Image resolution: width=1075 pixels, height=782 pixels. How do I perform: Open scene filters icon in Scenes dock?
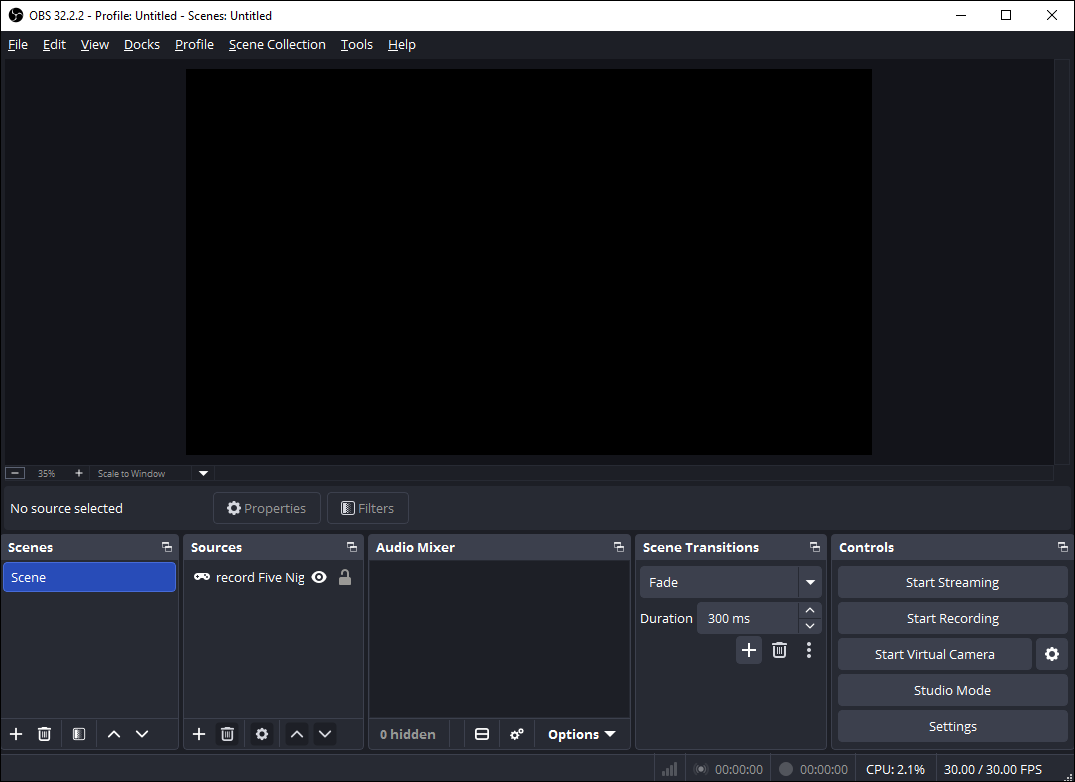[79, 734]
